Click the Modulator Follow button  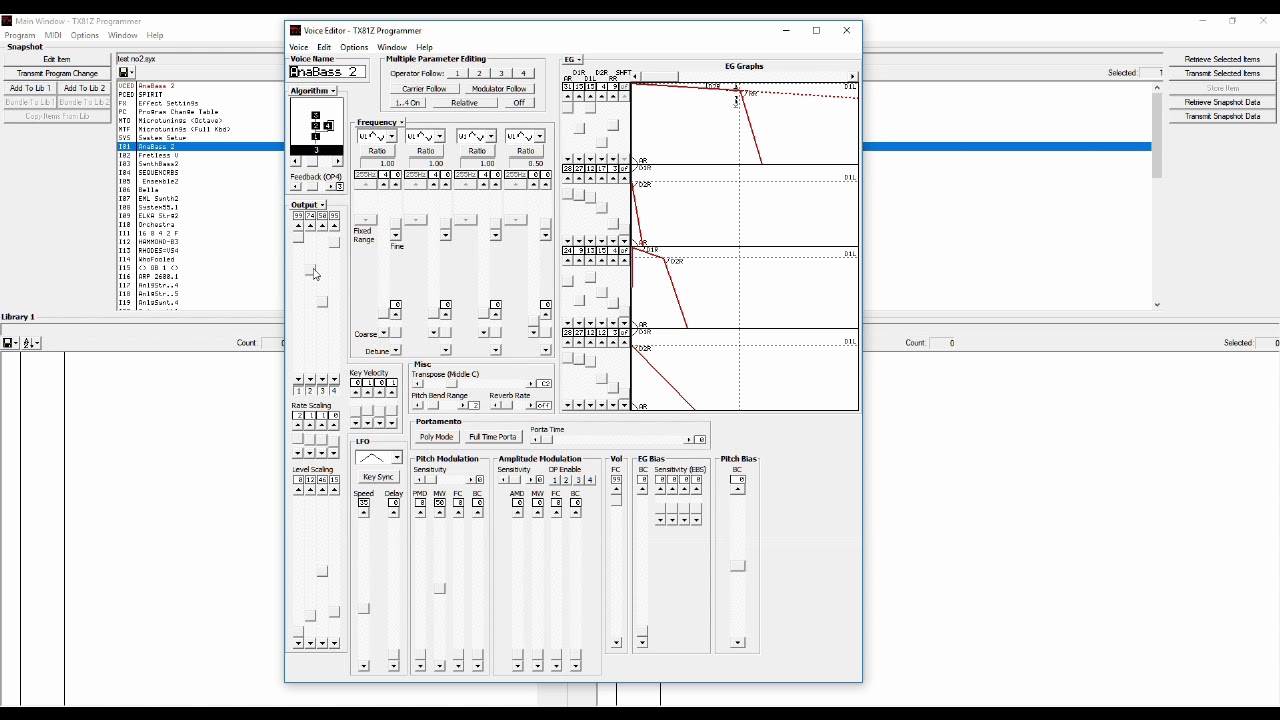click(x=499, y=89)
